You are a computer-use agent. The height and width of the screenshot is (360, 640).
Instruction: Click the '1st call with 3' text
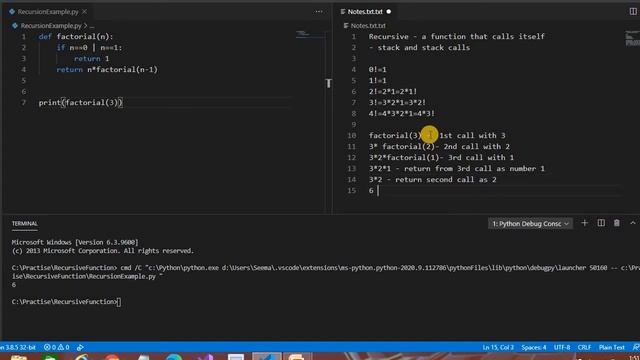[472, 136]
